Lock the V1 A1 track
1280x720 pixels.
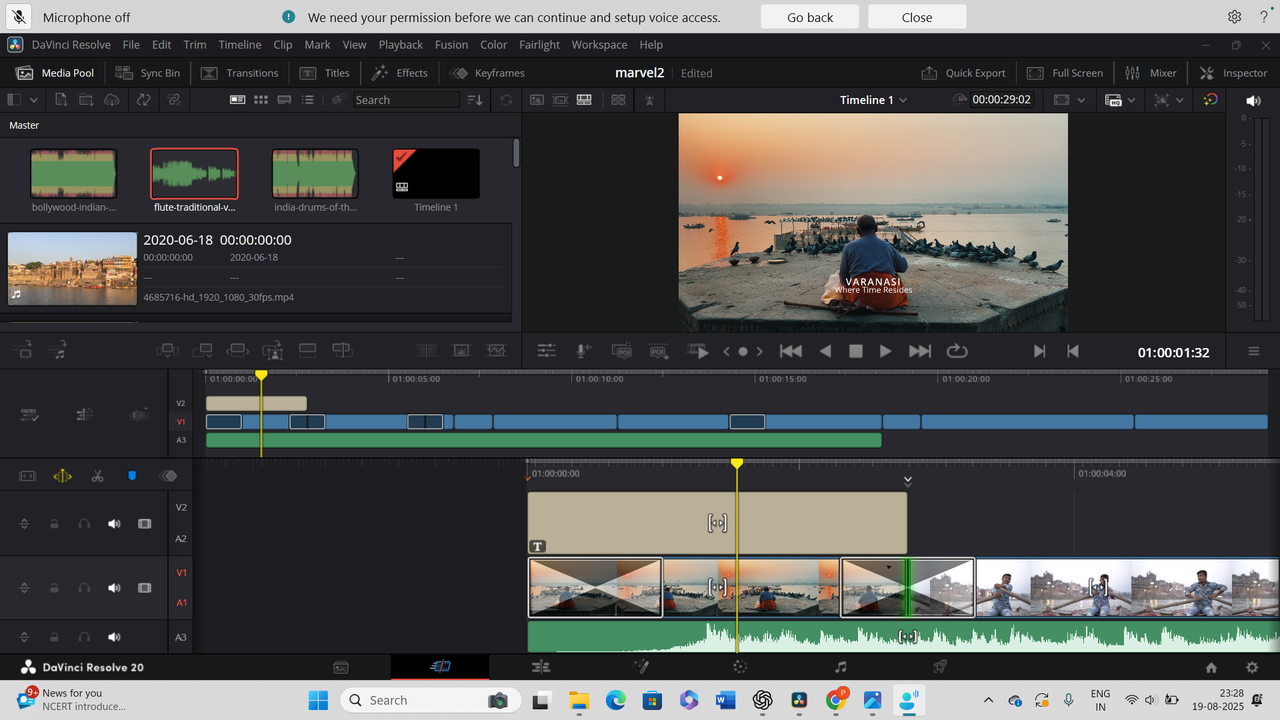pyautogui.click(x=54, y=588)
